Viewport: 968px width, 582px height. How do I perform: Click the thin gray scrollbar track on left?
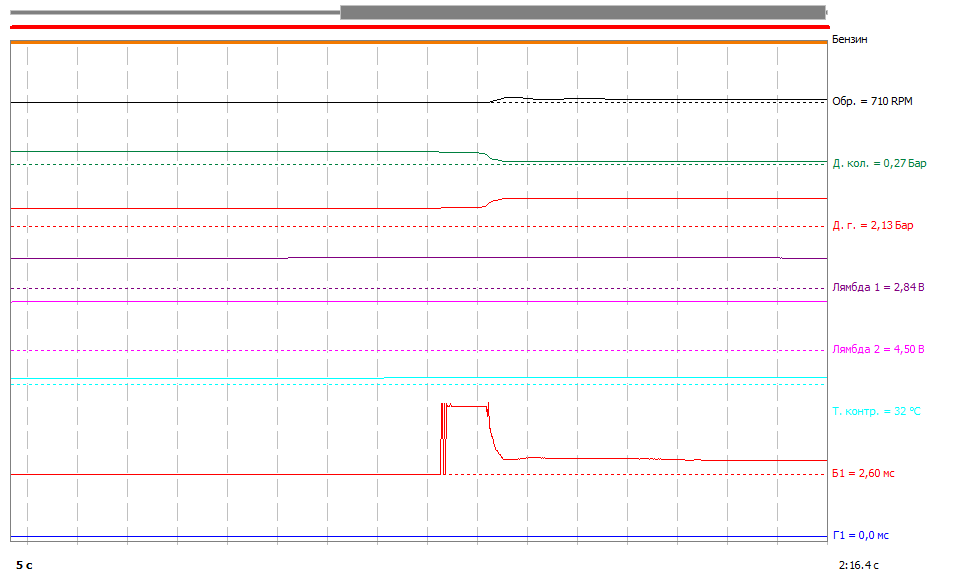click(175, 13)
